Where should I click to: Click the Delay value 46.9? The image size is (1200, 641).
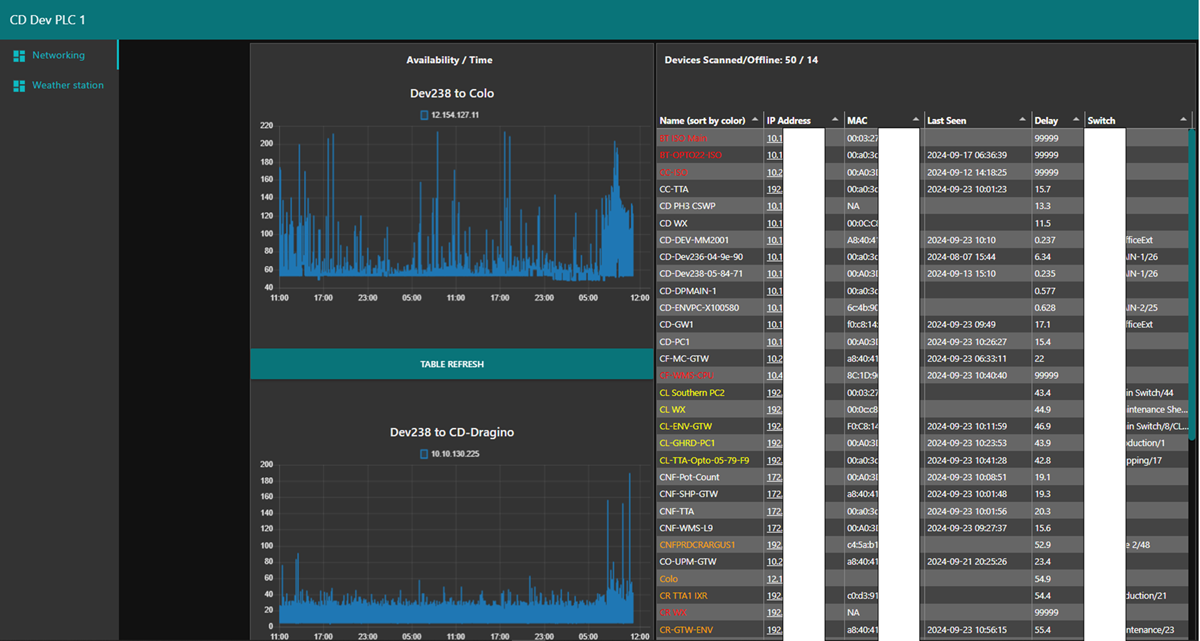(x=1043, y=426)
